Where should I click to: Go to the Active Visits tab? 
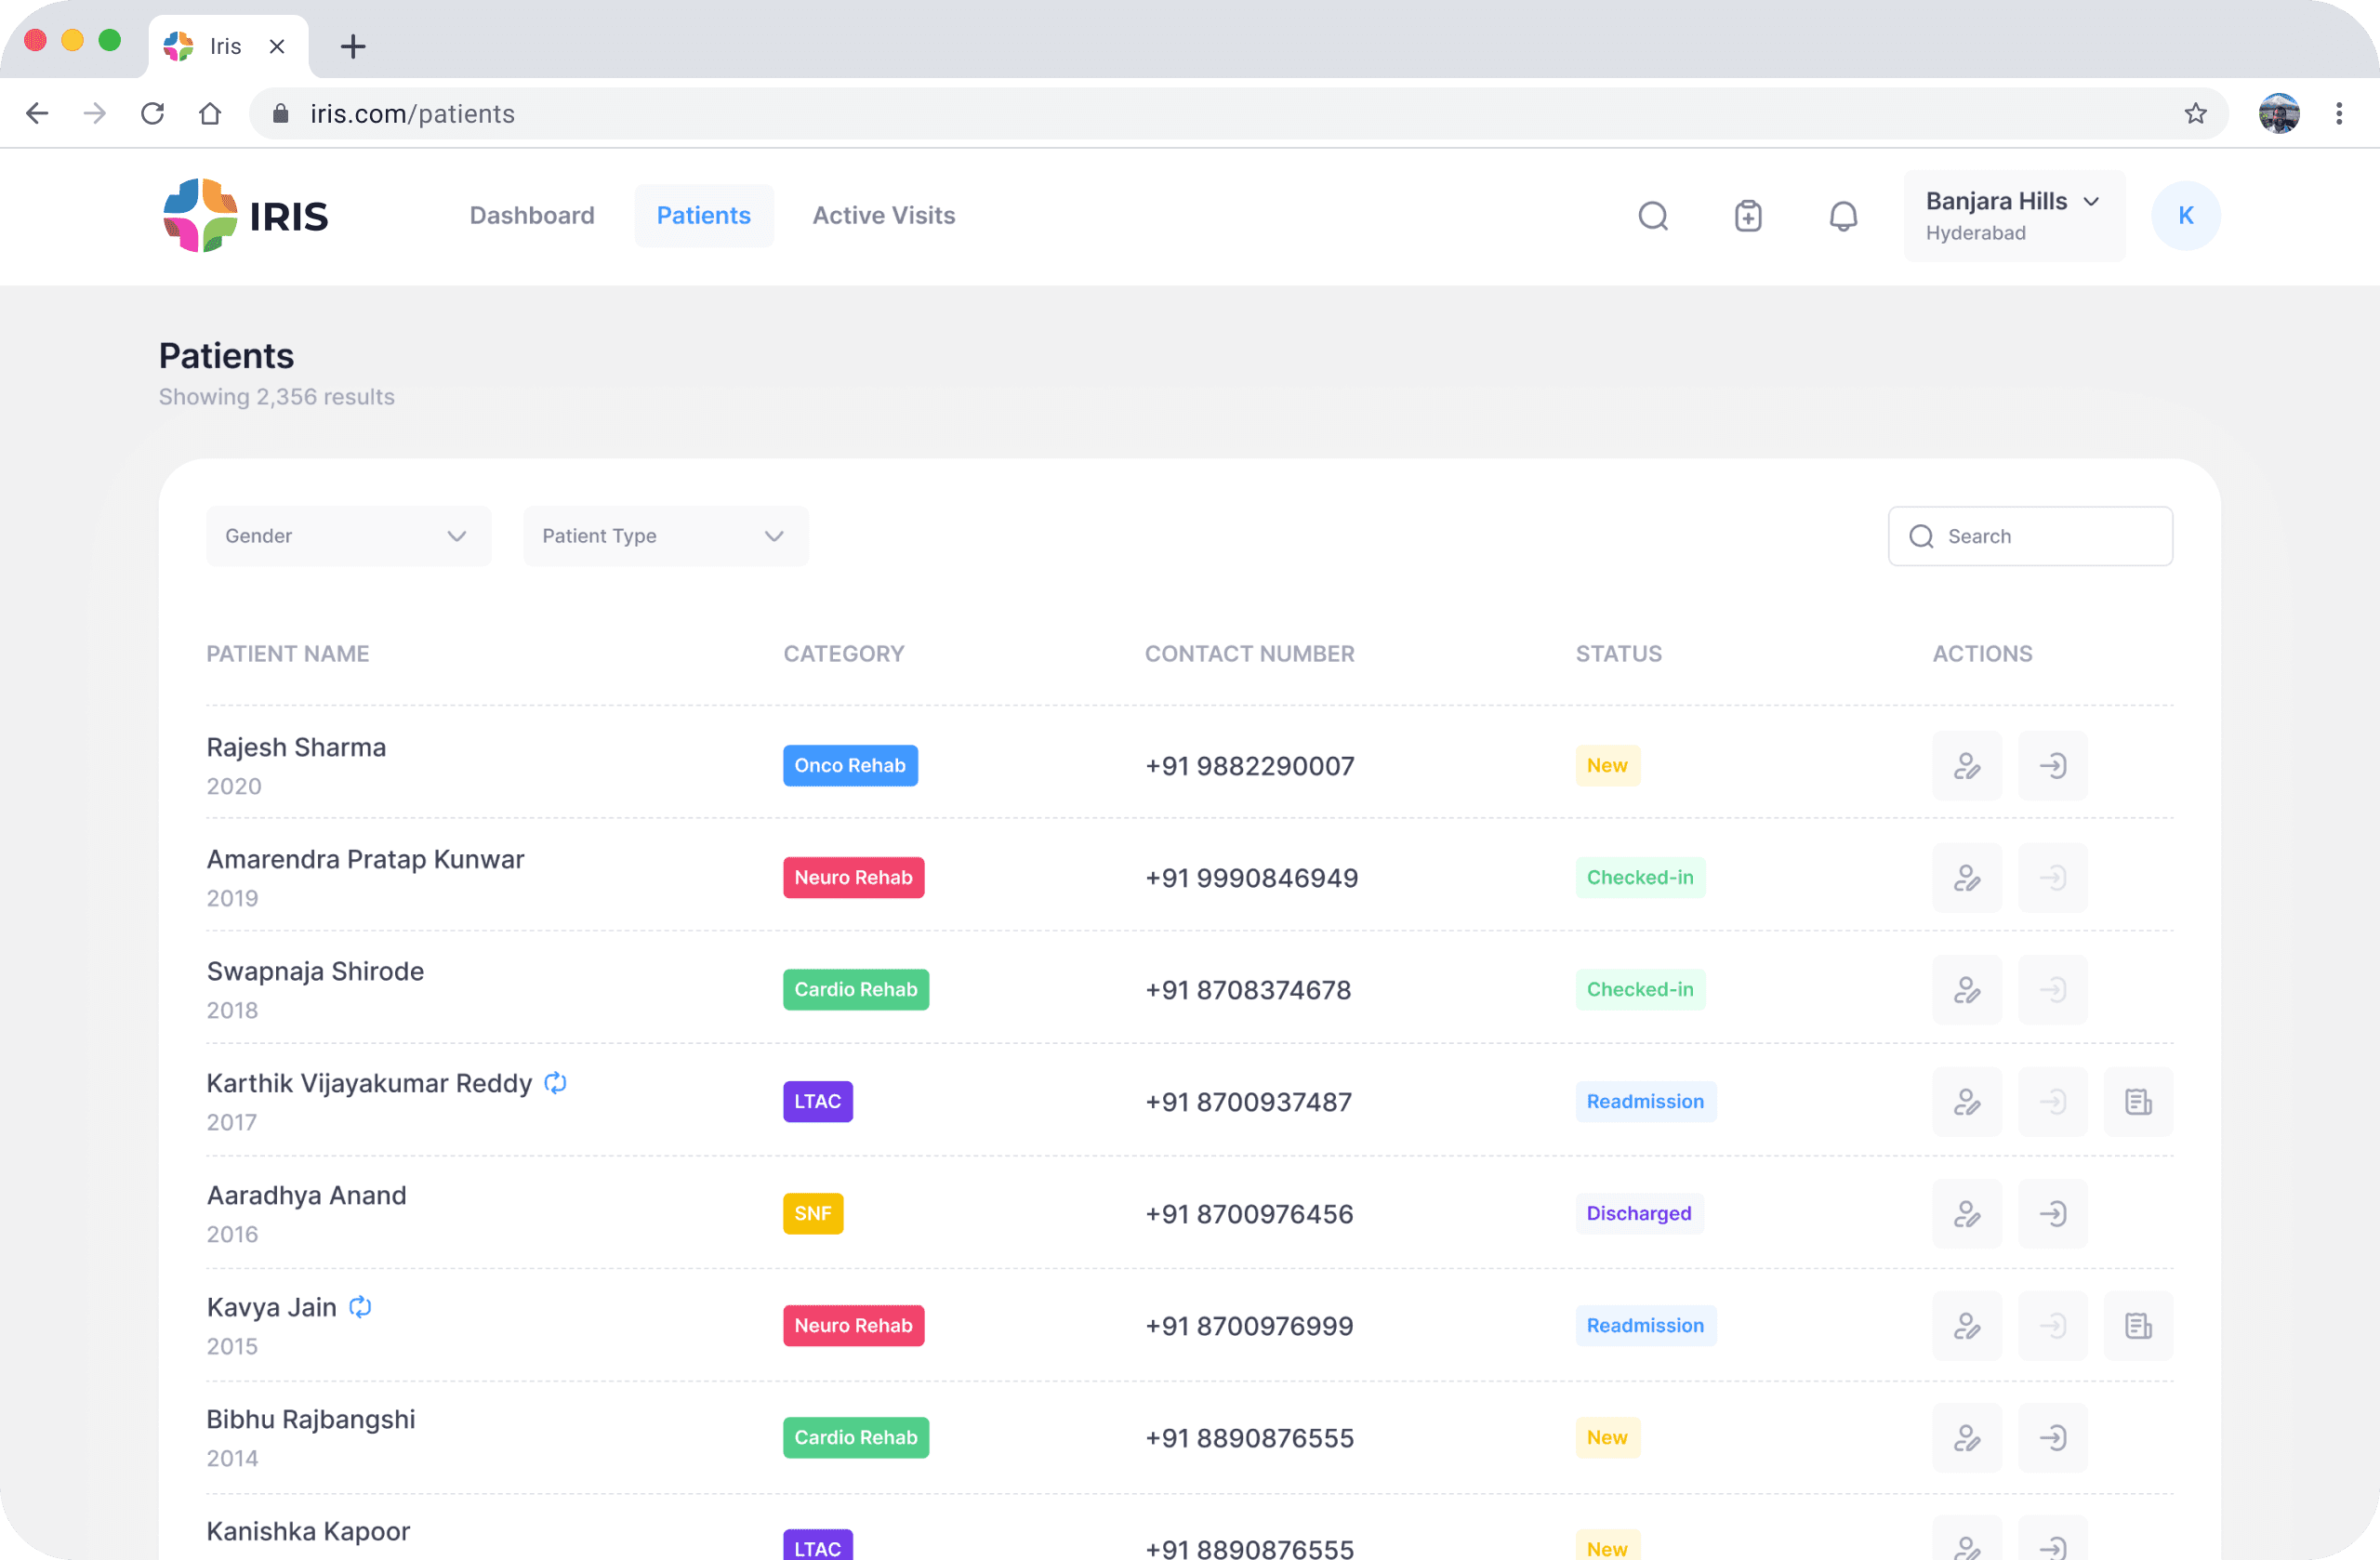coord(883,216)
